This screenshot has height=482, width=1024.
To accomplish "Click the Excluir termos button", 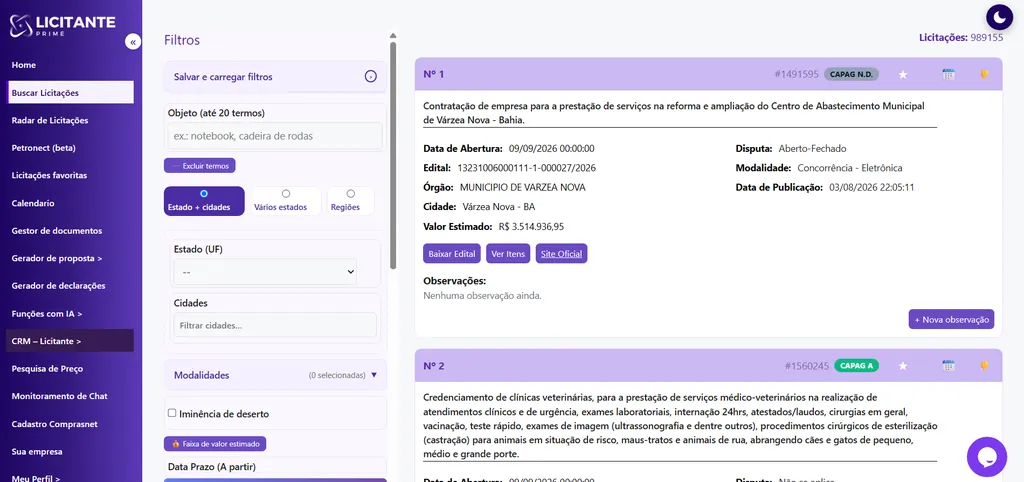I will [199, 166].
